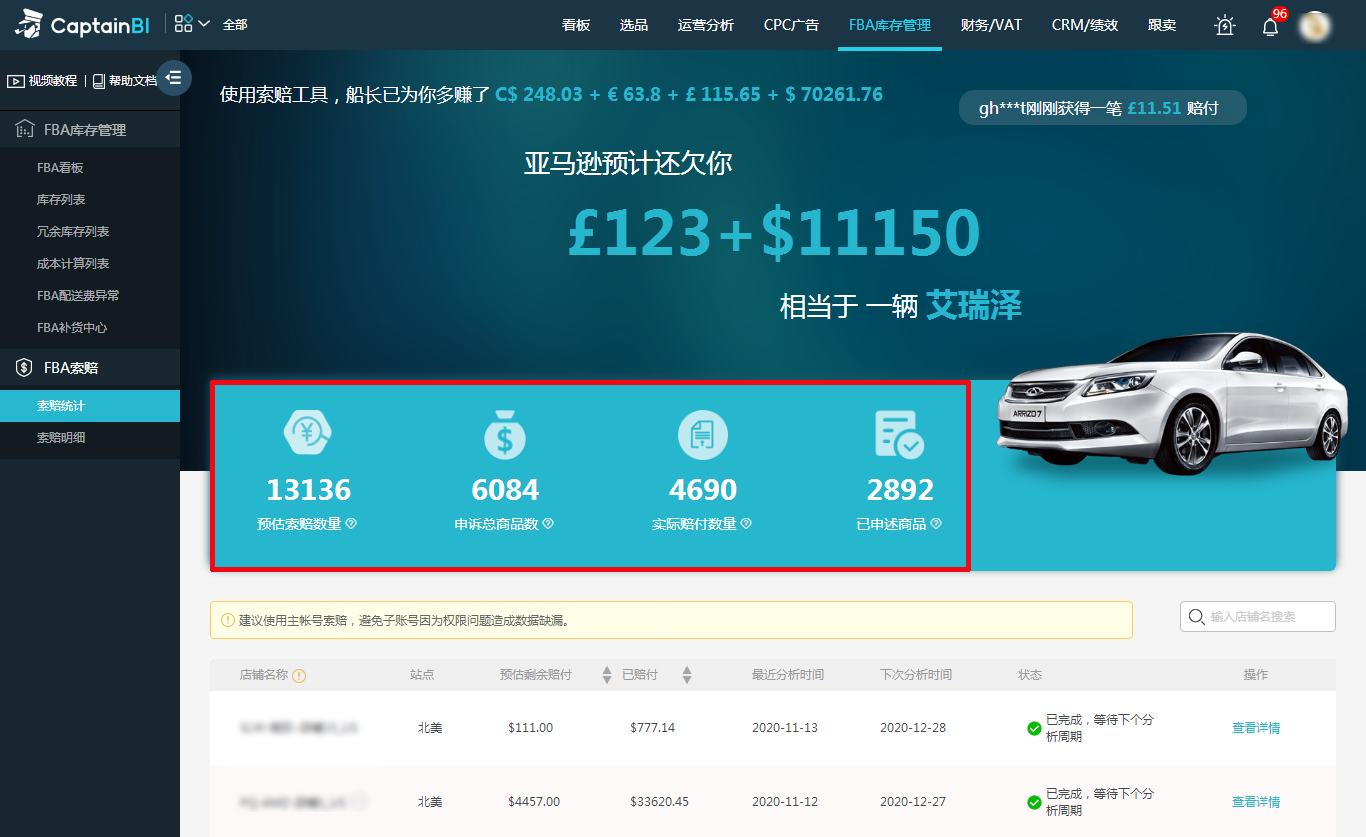Image resolution: width=1366 pixels, height=837 pixels.
Task: Click help icon beside 已申述商品
Action: 936,523
